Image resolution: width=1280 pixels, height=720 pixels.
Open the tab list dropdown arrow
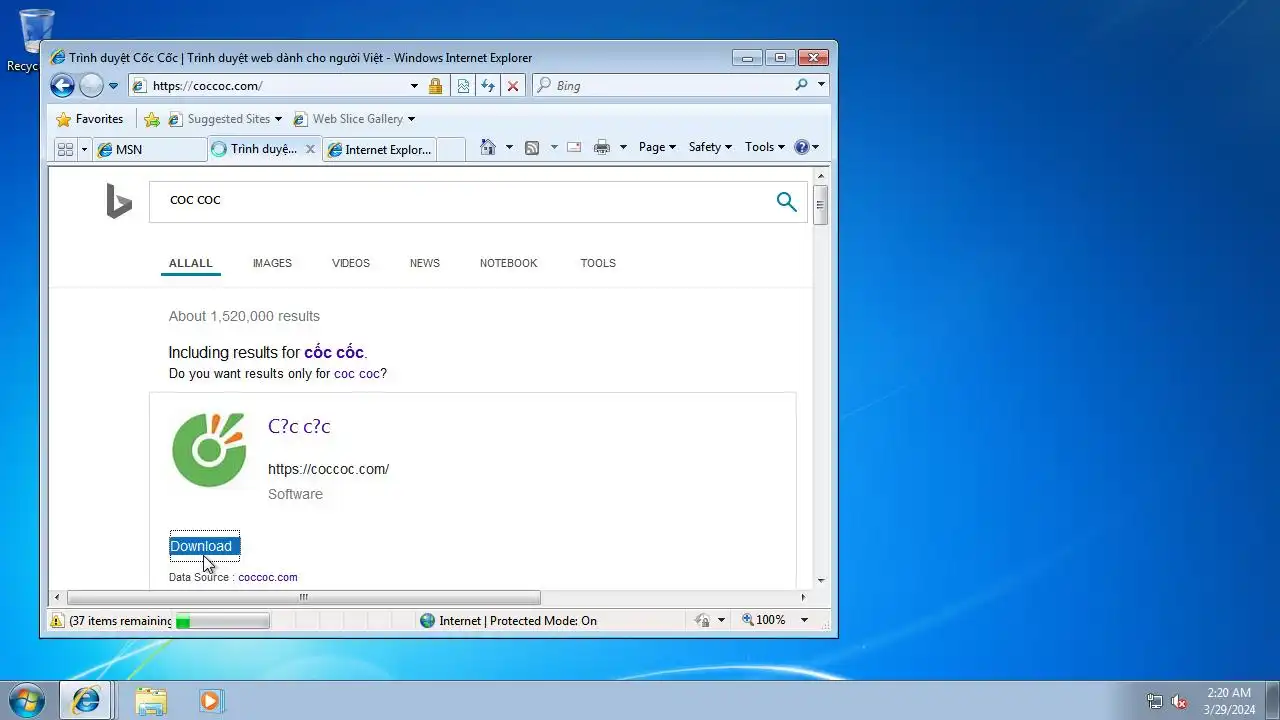point(84,149)
